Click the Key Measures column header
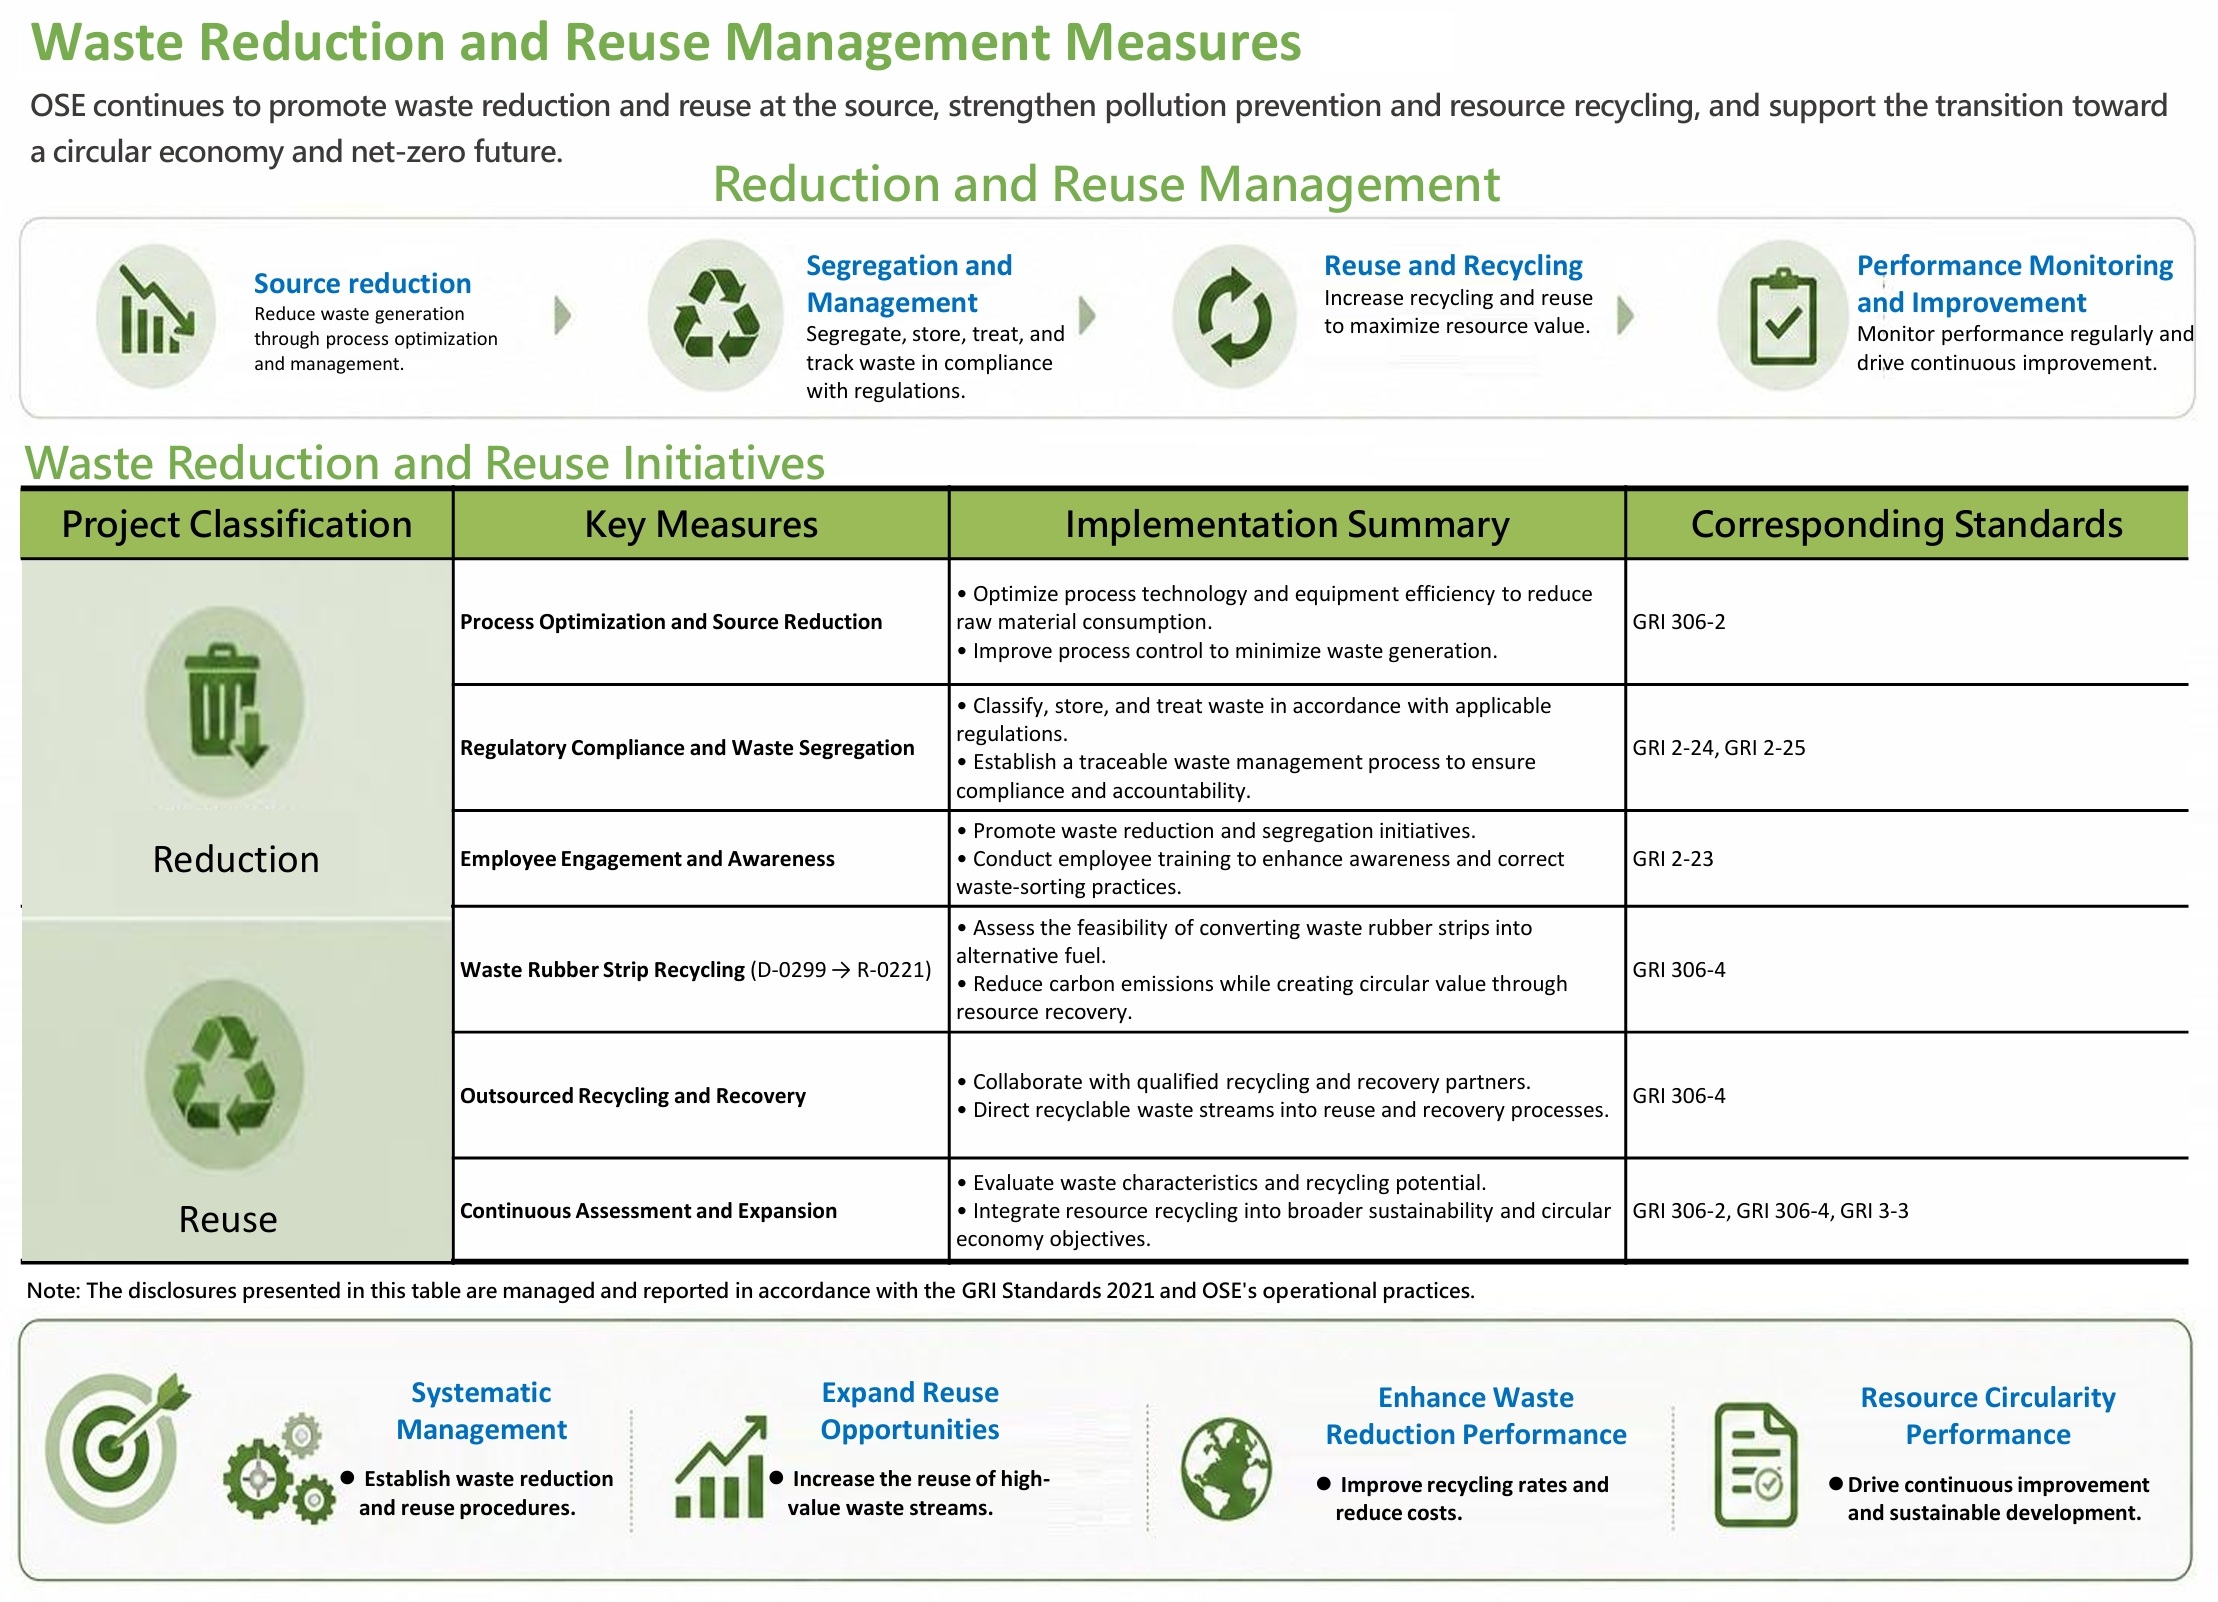The width and height of the screenshot is (2218, 1602). pos(701,524)
